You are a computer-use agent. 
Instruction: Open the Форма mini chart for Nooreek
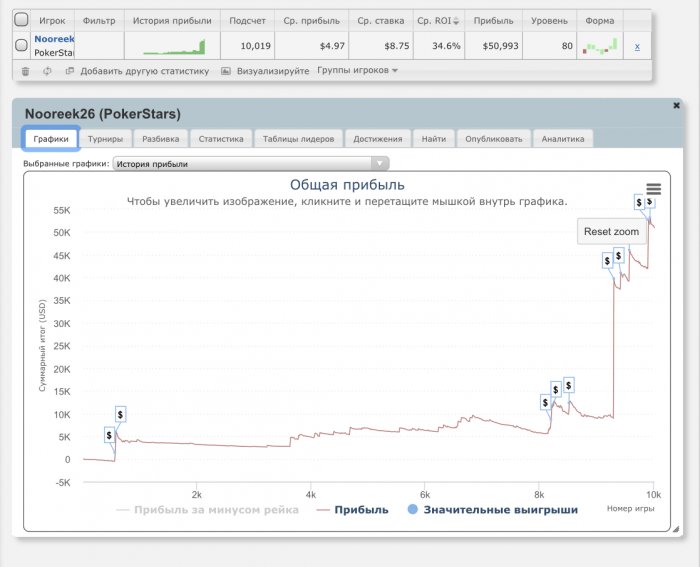tap(600, 46)
